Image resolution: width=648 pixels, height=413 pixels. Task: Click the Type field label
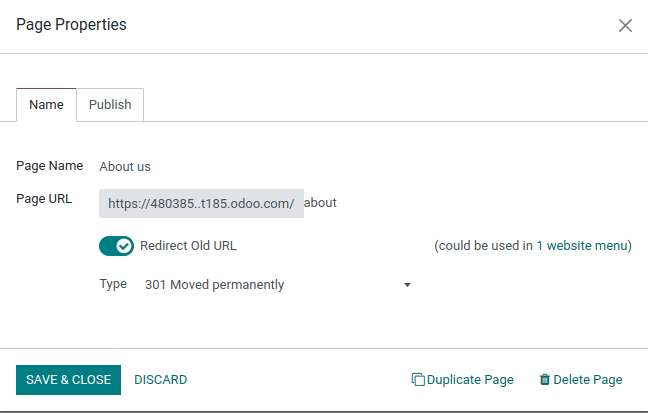coord(113,284)
